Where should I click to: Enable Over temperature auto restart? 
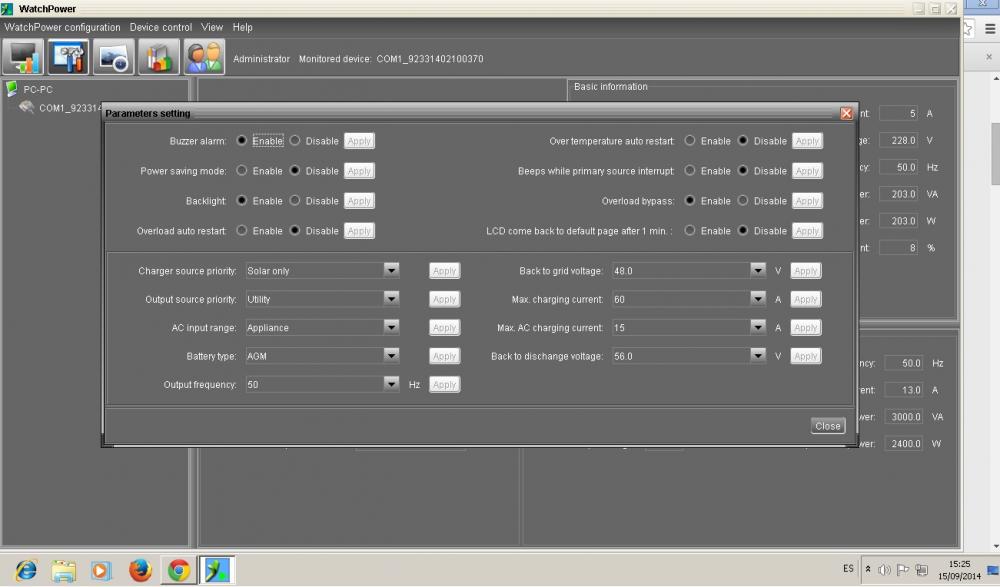(x=690, y=140)
